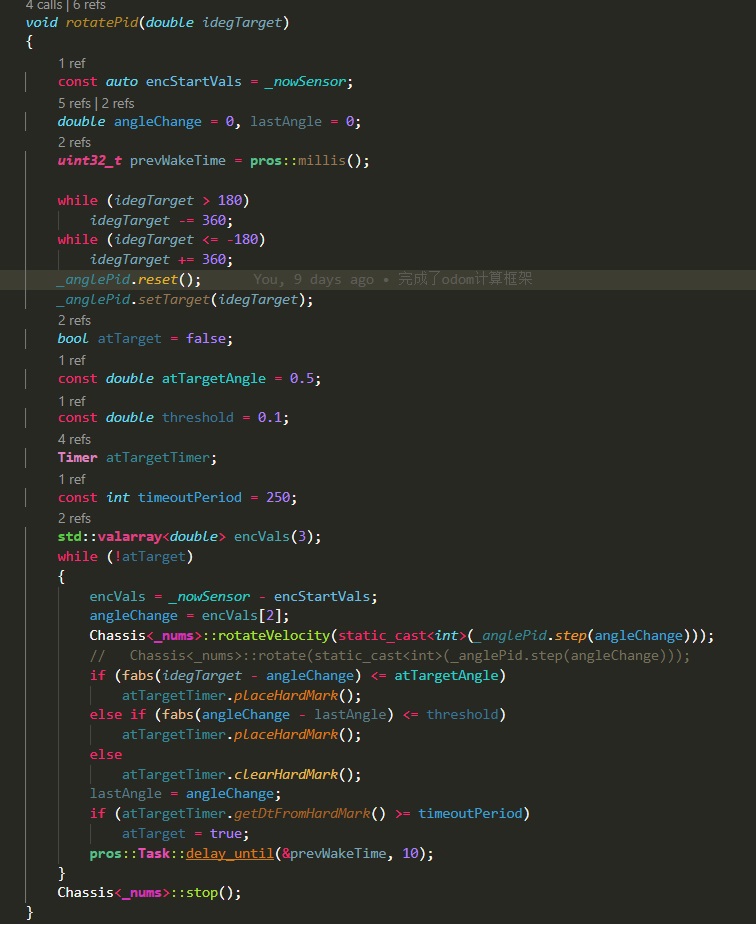Click placeHardMark under the first if
The width and height of the screenshot is (756, 925).
[285, 696]
